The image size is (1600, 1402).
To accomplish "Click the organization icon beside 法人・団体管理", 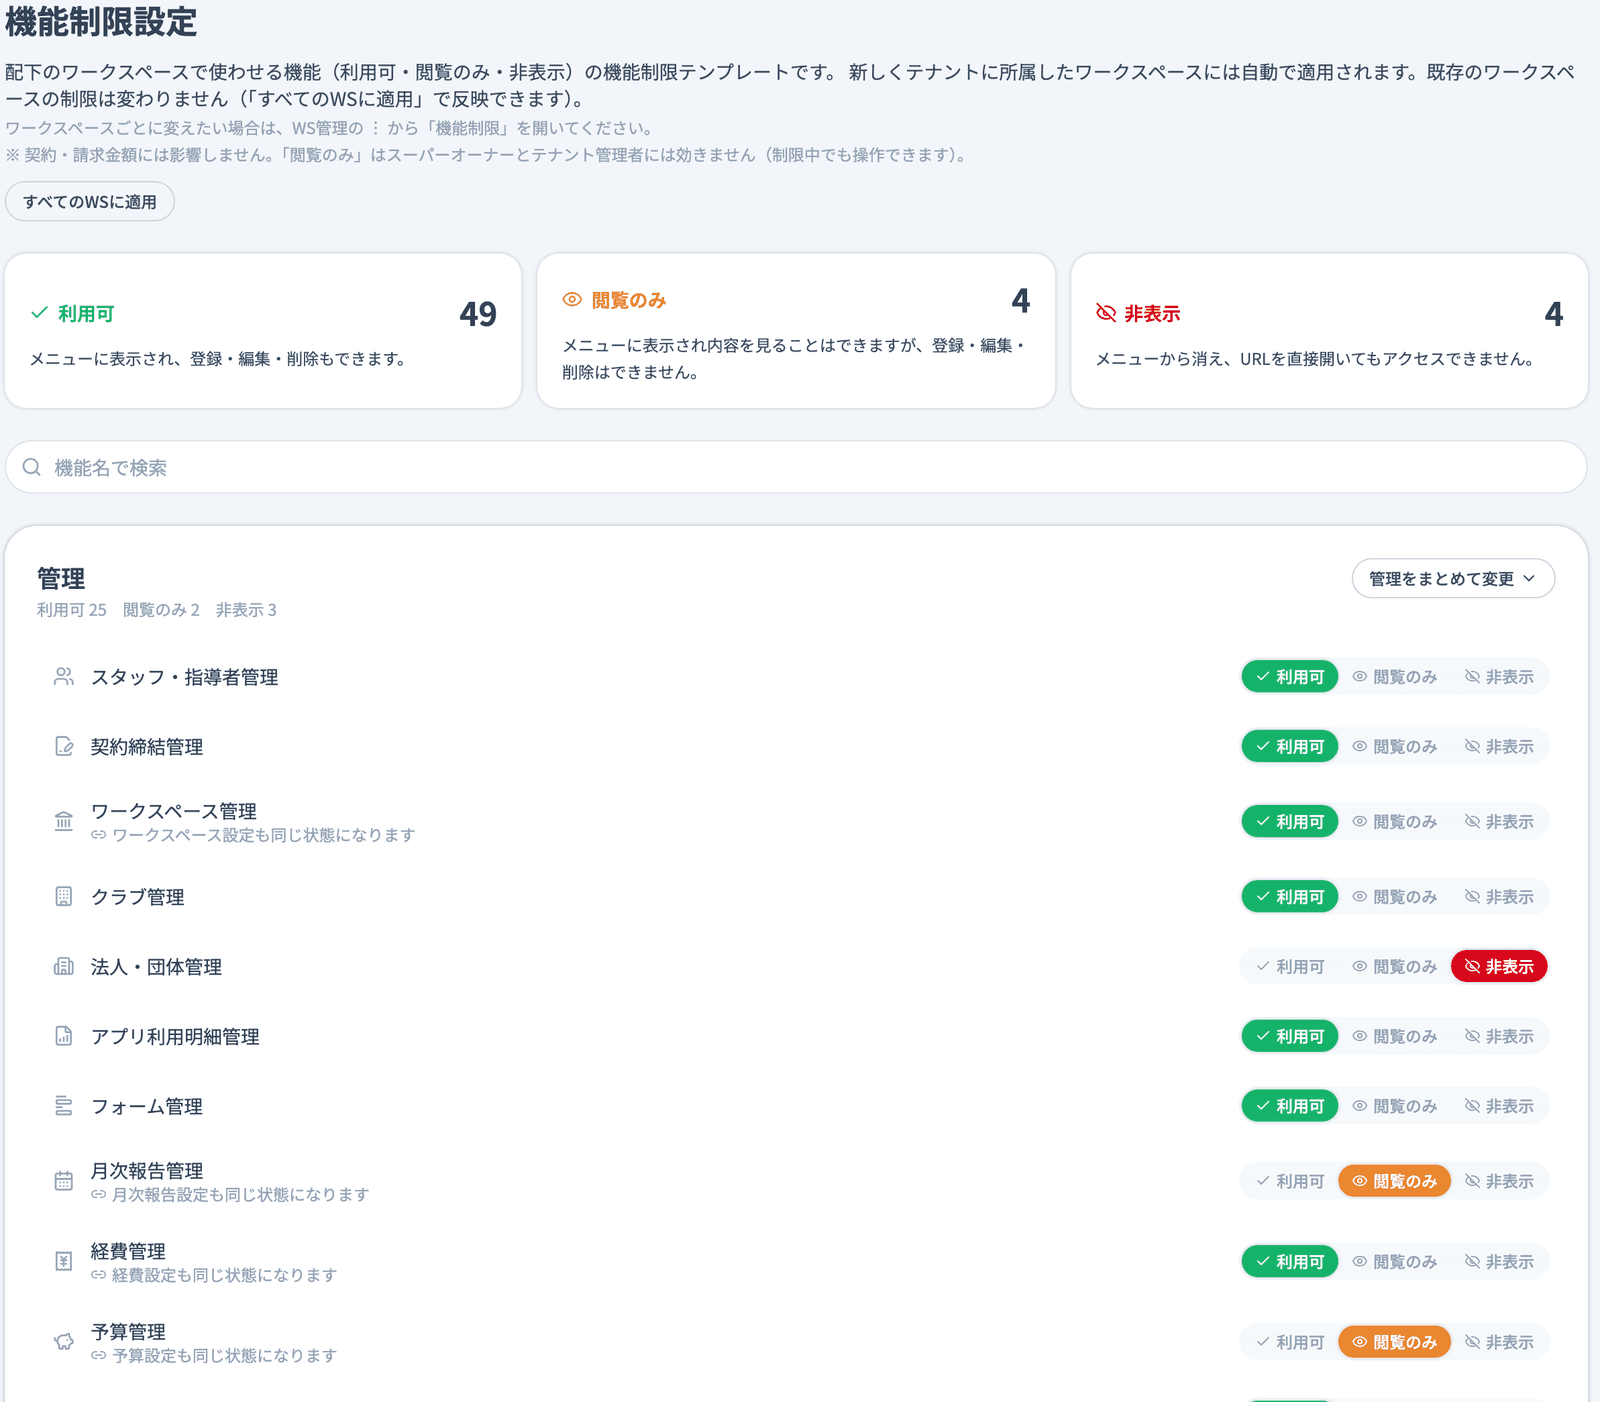I will (x=64, y=967).
